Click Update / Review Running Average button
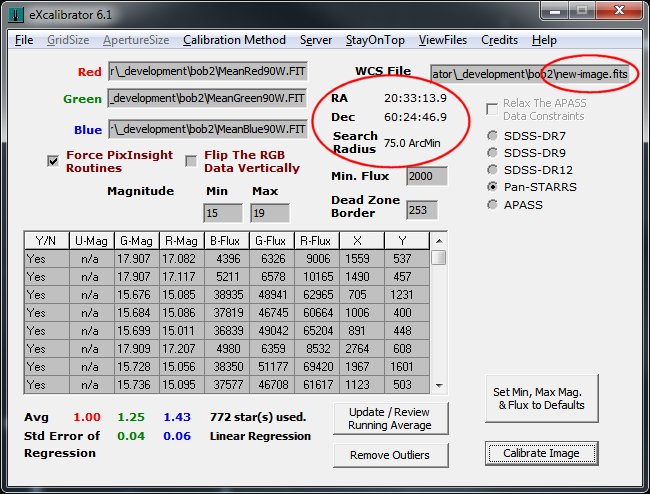 pos(390,419)
